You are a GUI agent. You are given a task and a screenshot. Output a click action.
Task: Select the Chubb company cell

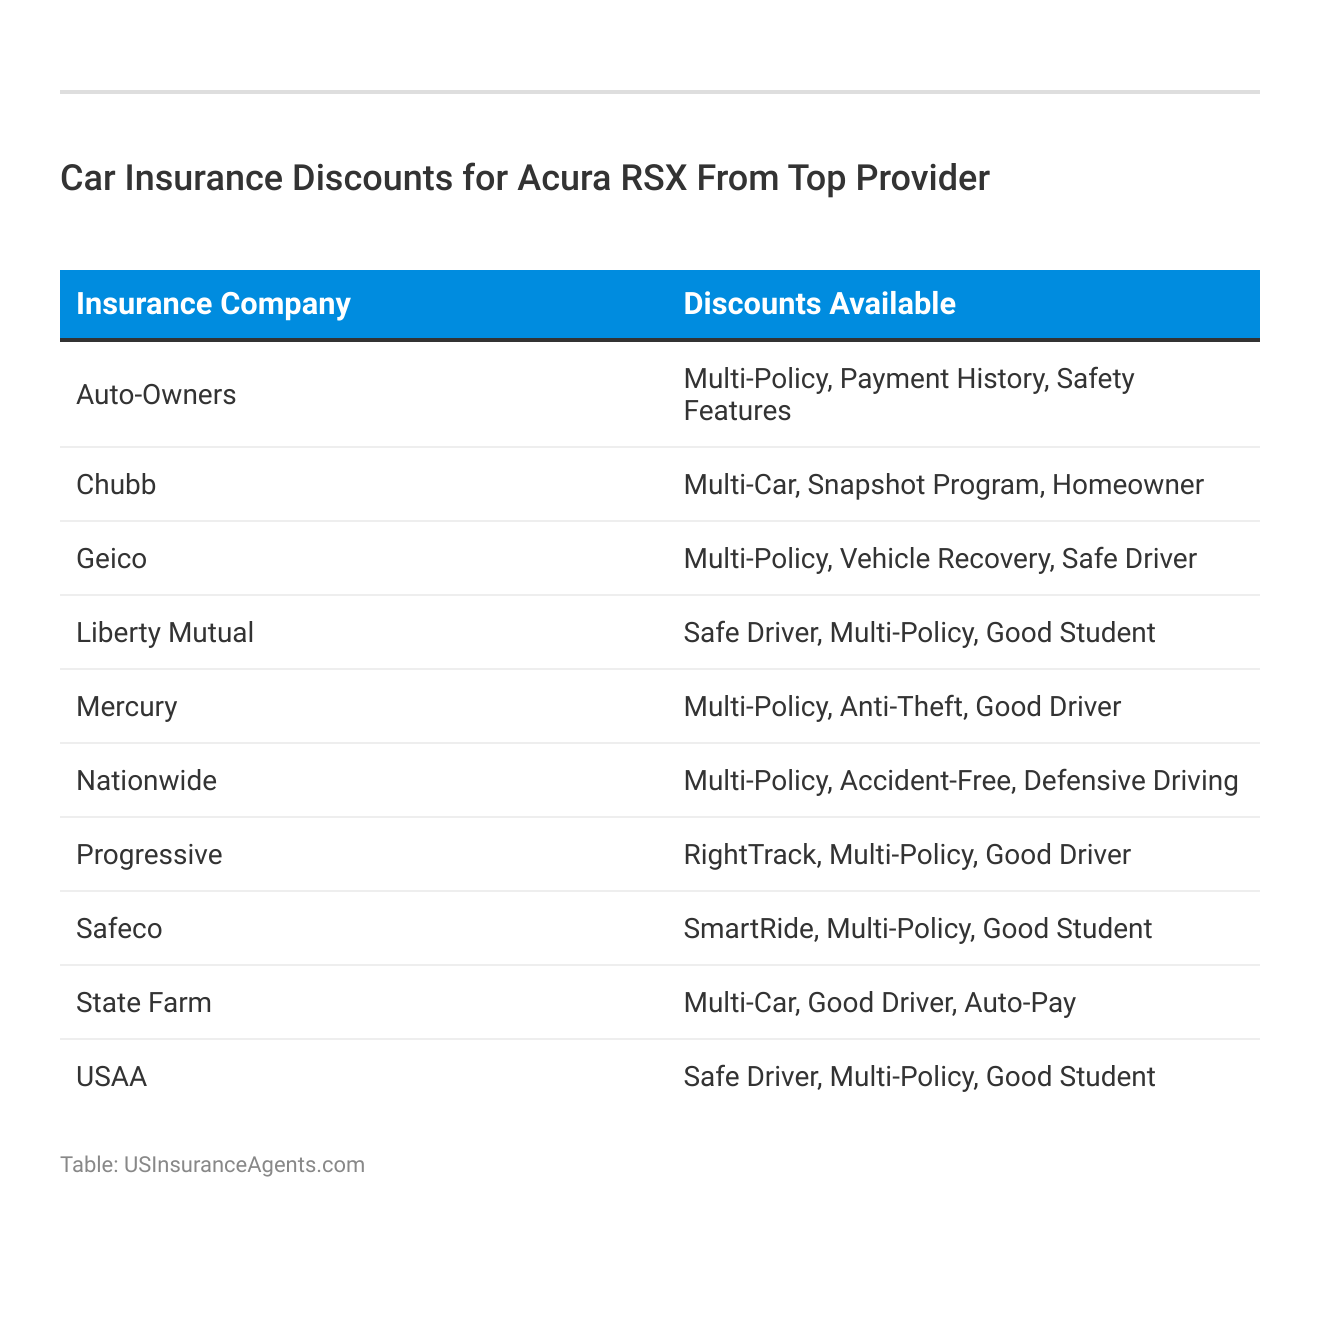(x=116, y=485)
